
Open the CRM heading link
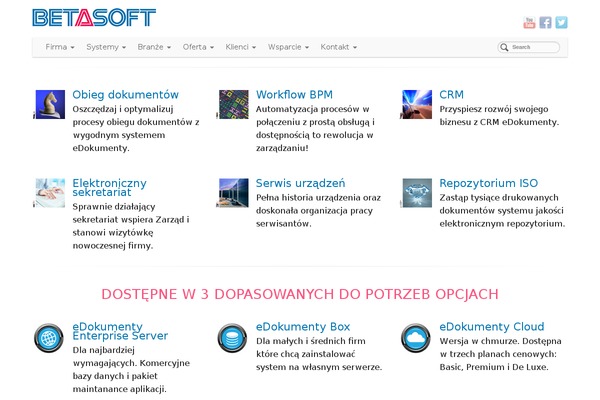(452, 95)
